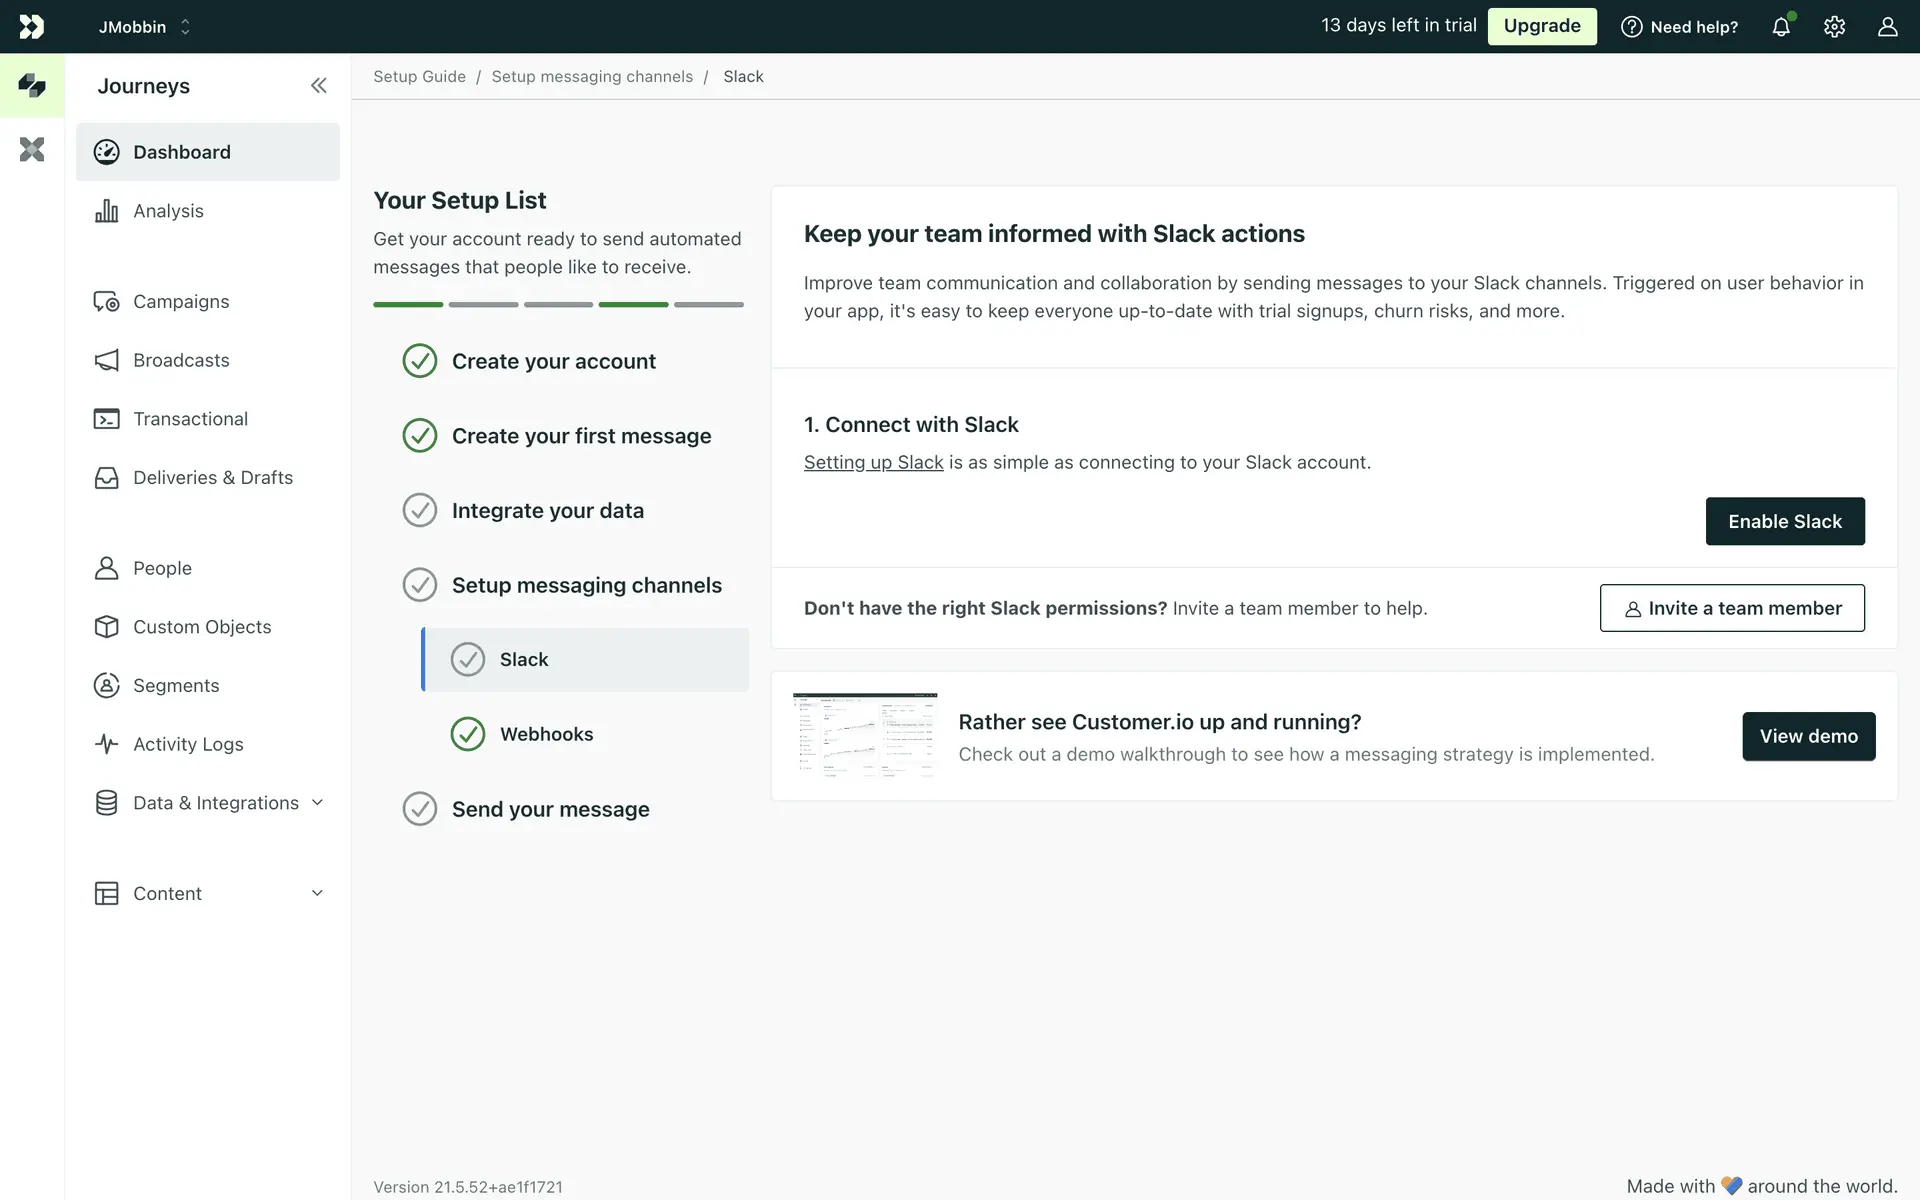Follow the Setting up Slack link
The width and height of the screenshot is (1920, 1200).
click(x=873, y=463)
